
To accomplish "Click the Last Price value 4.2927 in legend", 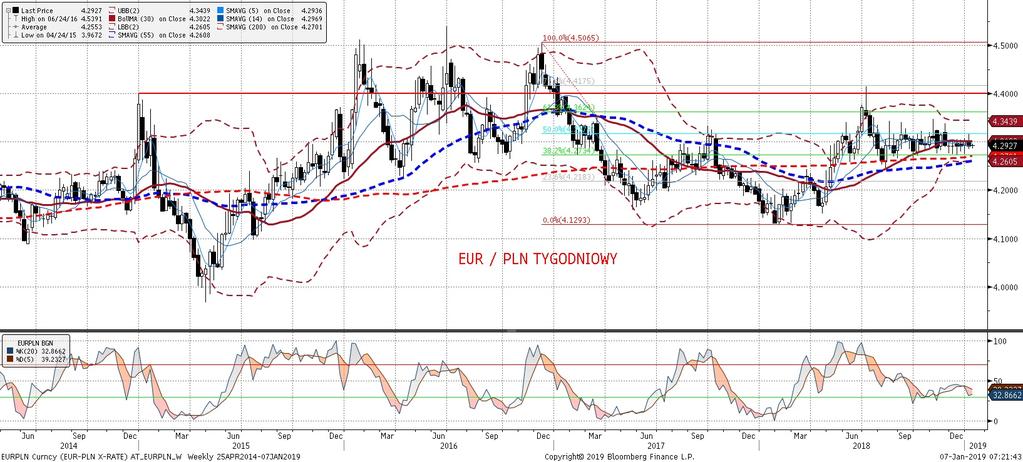I will pos(91,10).
